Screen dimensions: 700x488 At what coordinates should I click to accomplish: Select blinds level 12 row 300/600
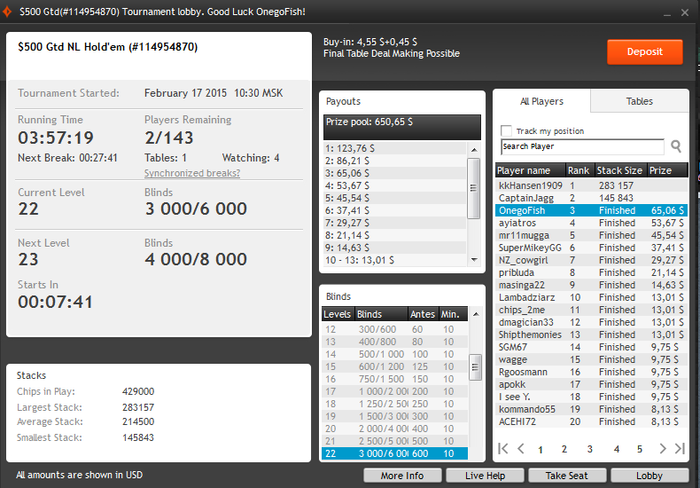coord(395,330)
